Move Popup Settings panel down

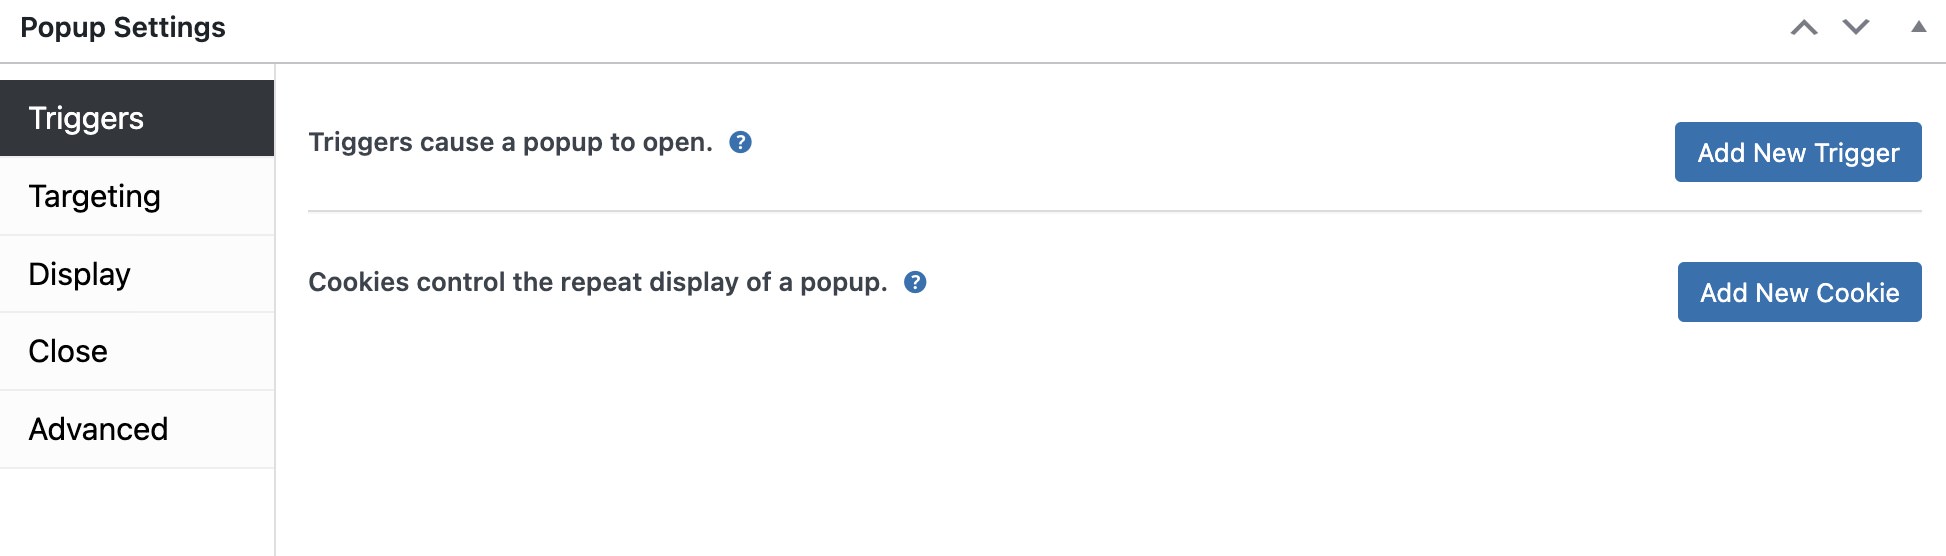(x=1856, y=28)
